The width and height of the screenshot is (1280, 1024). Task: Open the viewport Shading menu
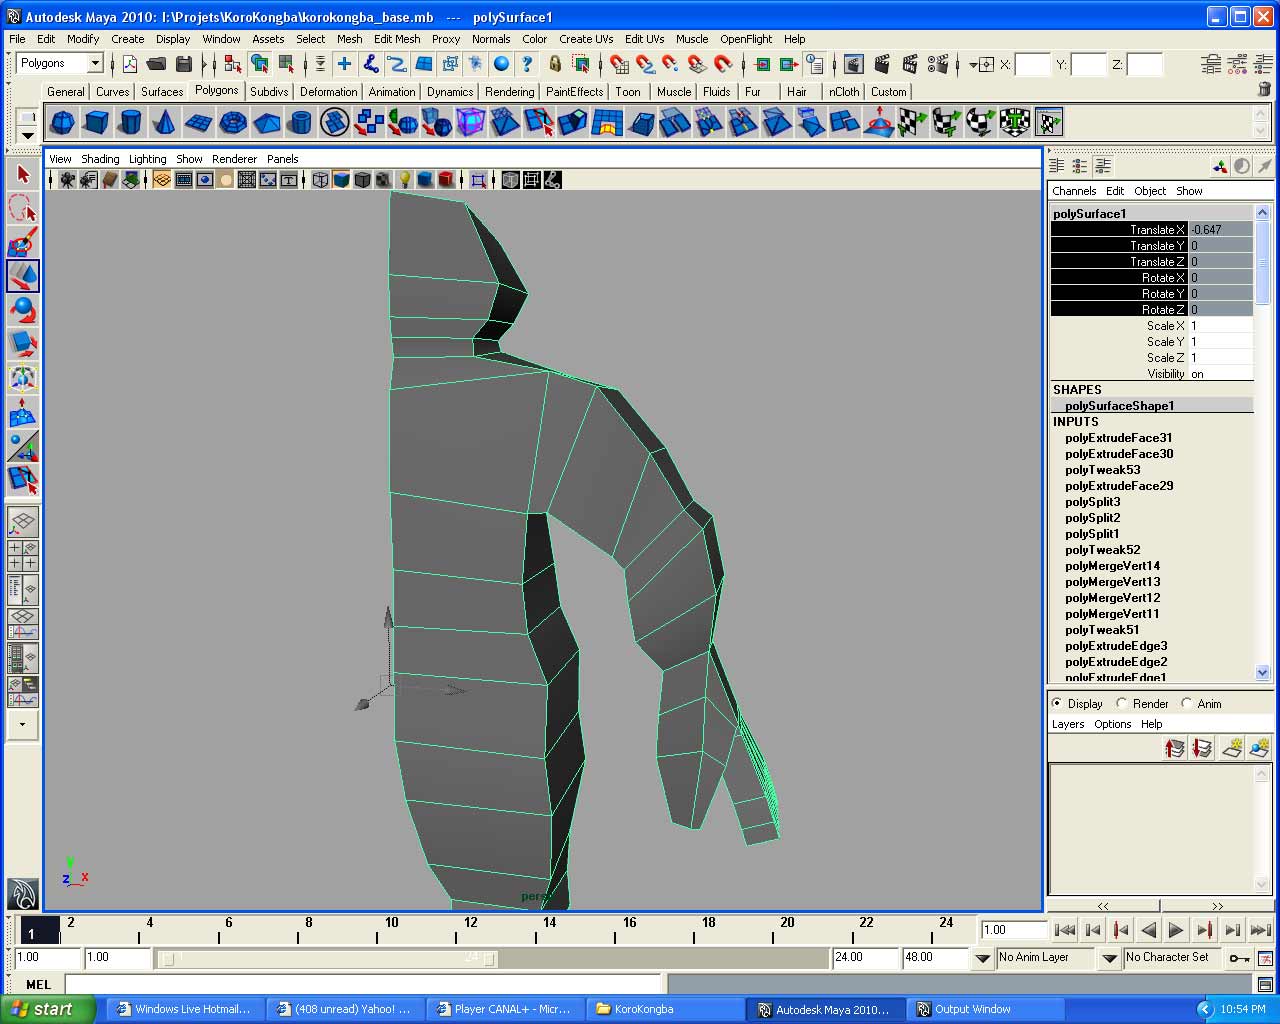[x=100, y=159]
